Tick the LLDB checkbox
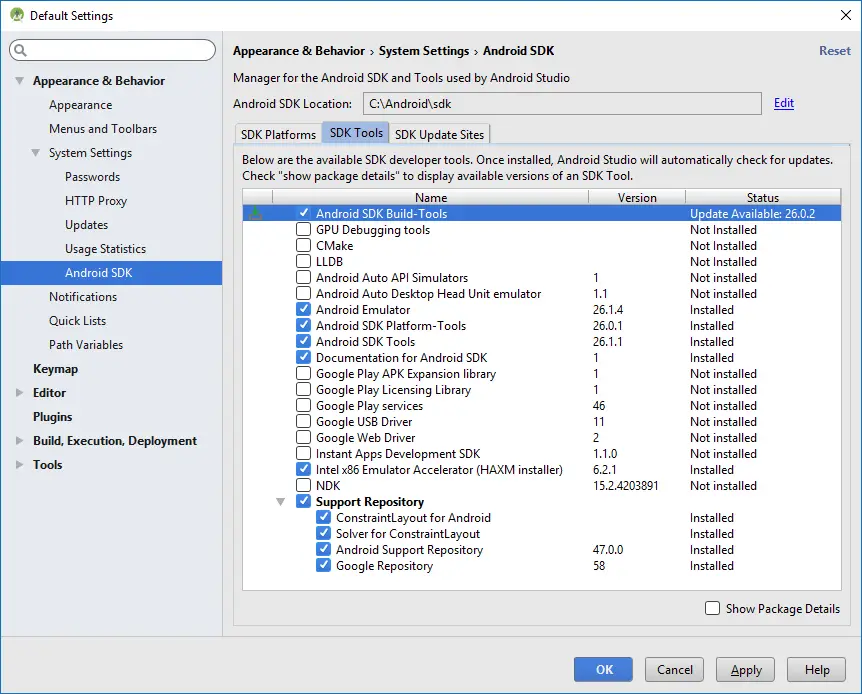The width and height of the screenshot is (862, 694). click(303, 261)
